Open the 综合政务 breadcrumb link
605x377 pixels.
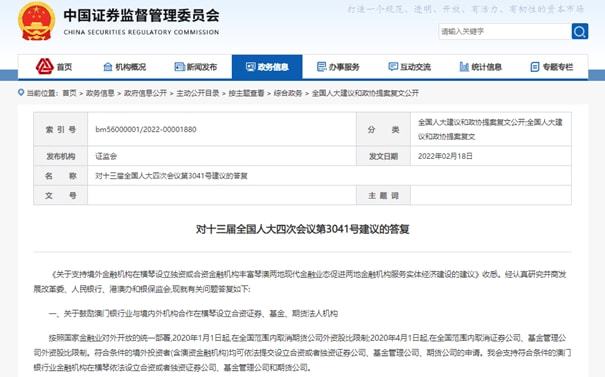tap(288, 93)
